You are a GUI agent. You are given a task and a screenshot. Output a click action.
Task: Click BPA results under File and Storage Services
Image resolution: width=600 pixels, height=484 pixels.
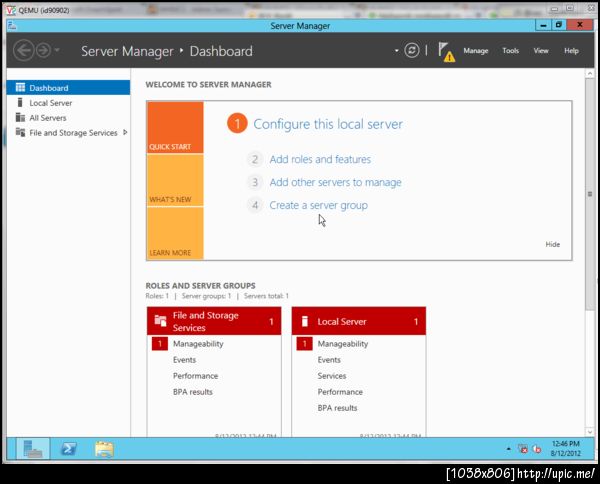[193, 392]
